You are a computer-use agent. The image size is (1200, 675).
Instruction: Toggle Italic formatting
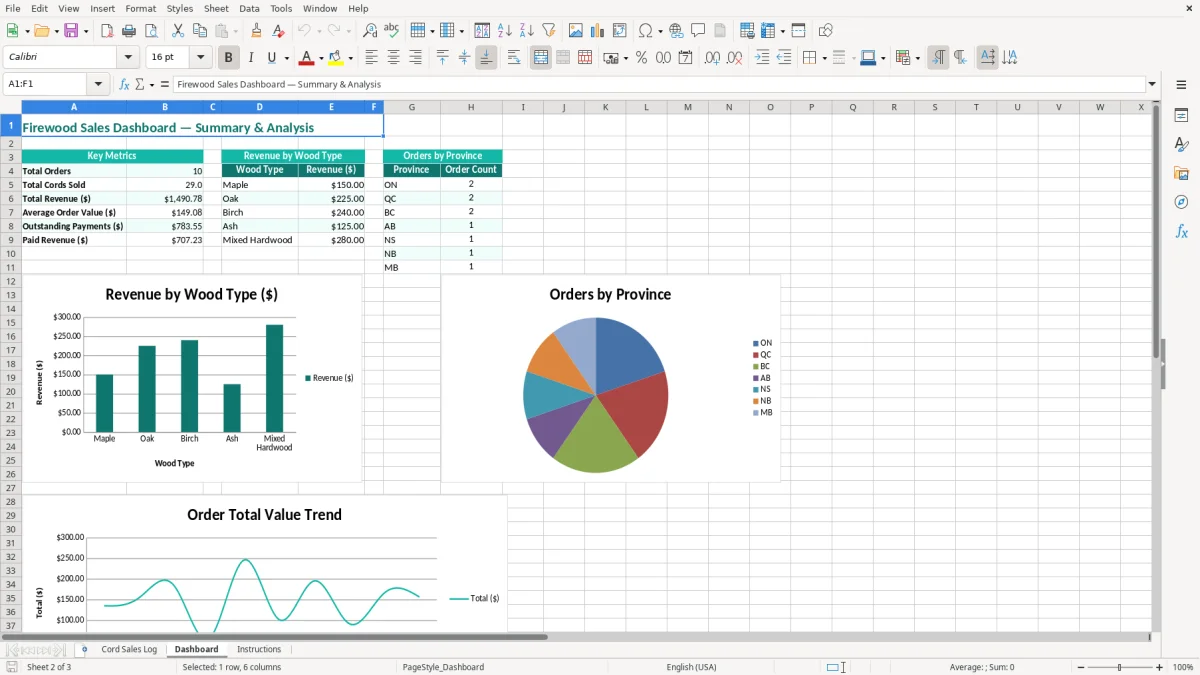click(251, 58)
